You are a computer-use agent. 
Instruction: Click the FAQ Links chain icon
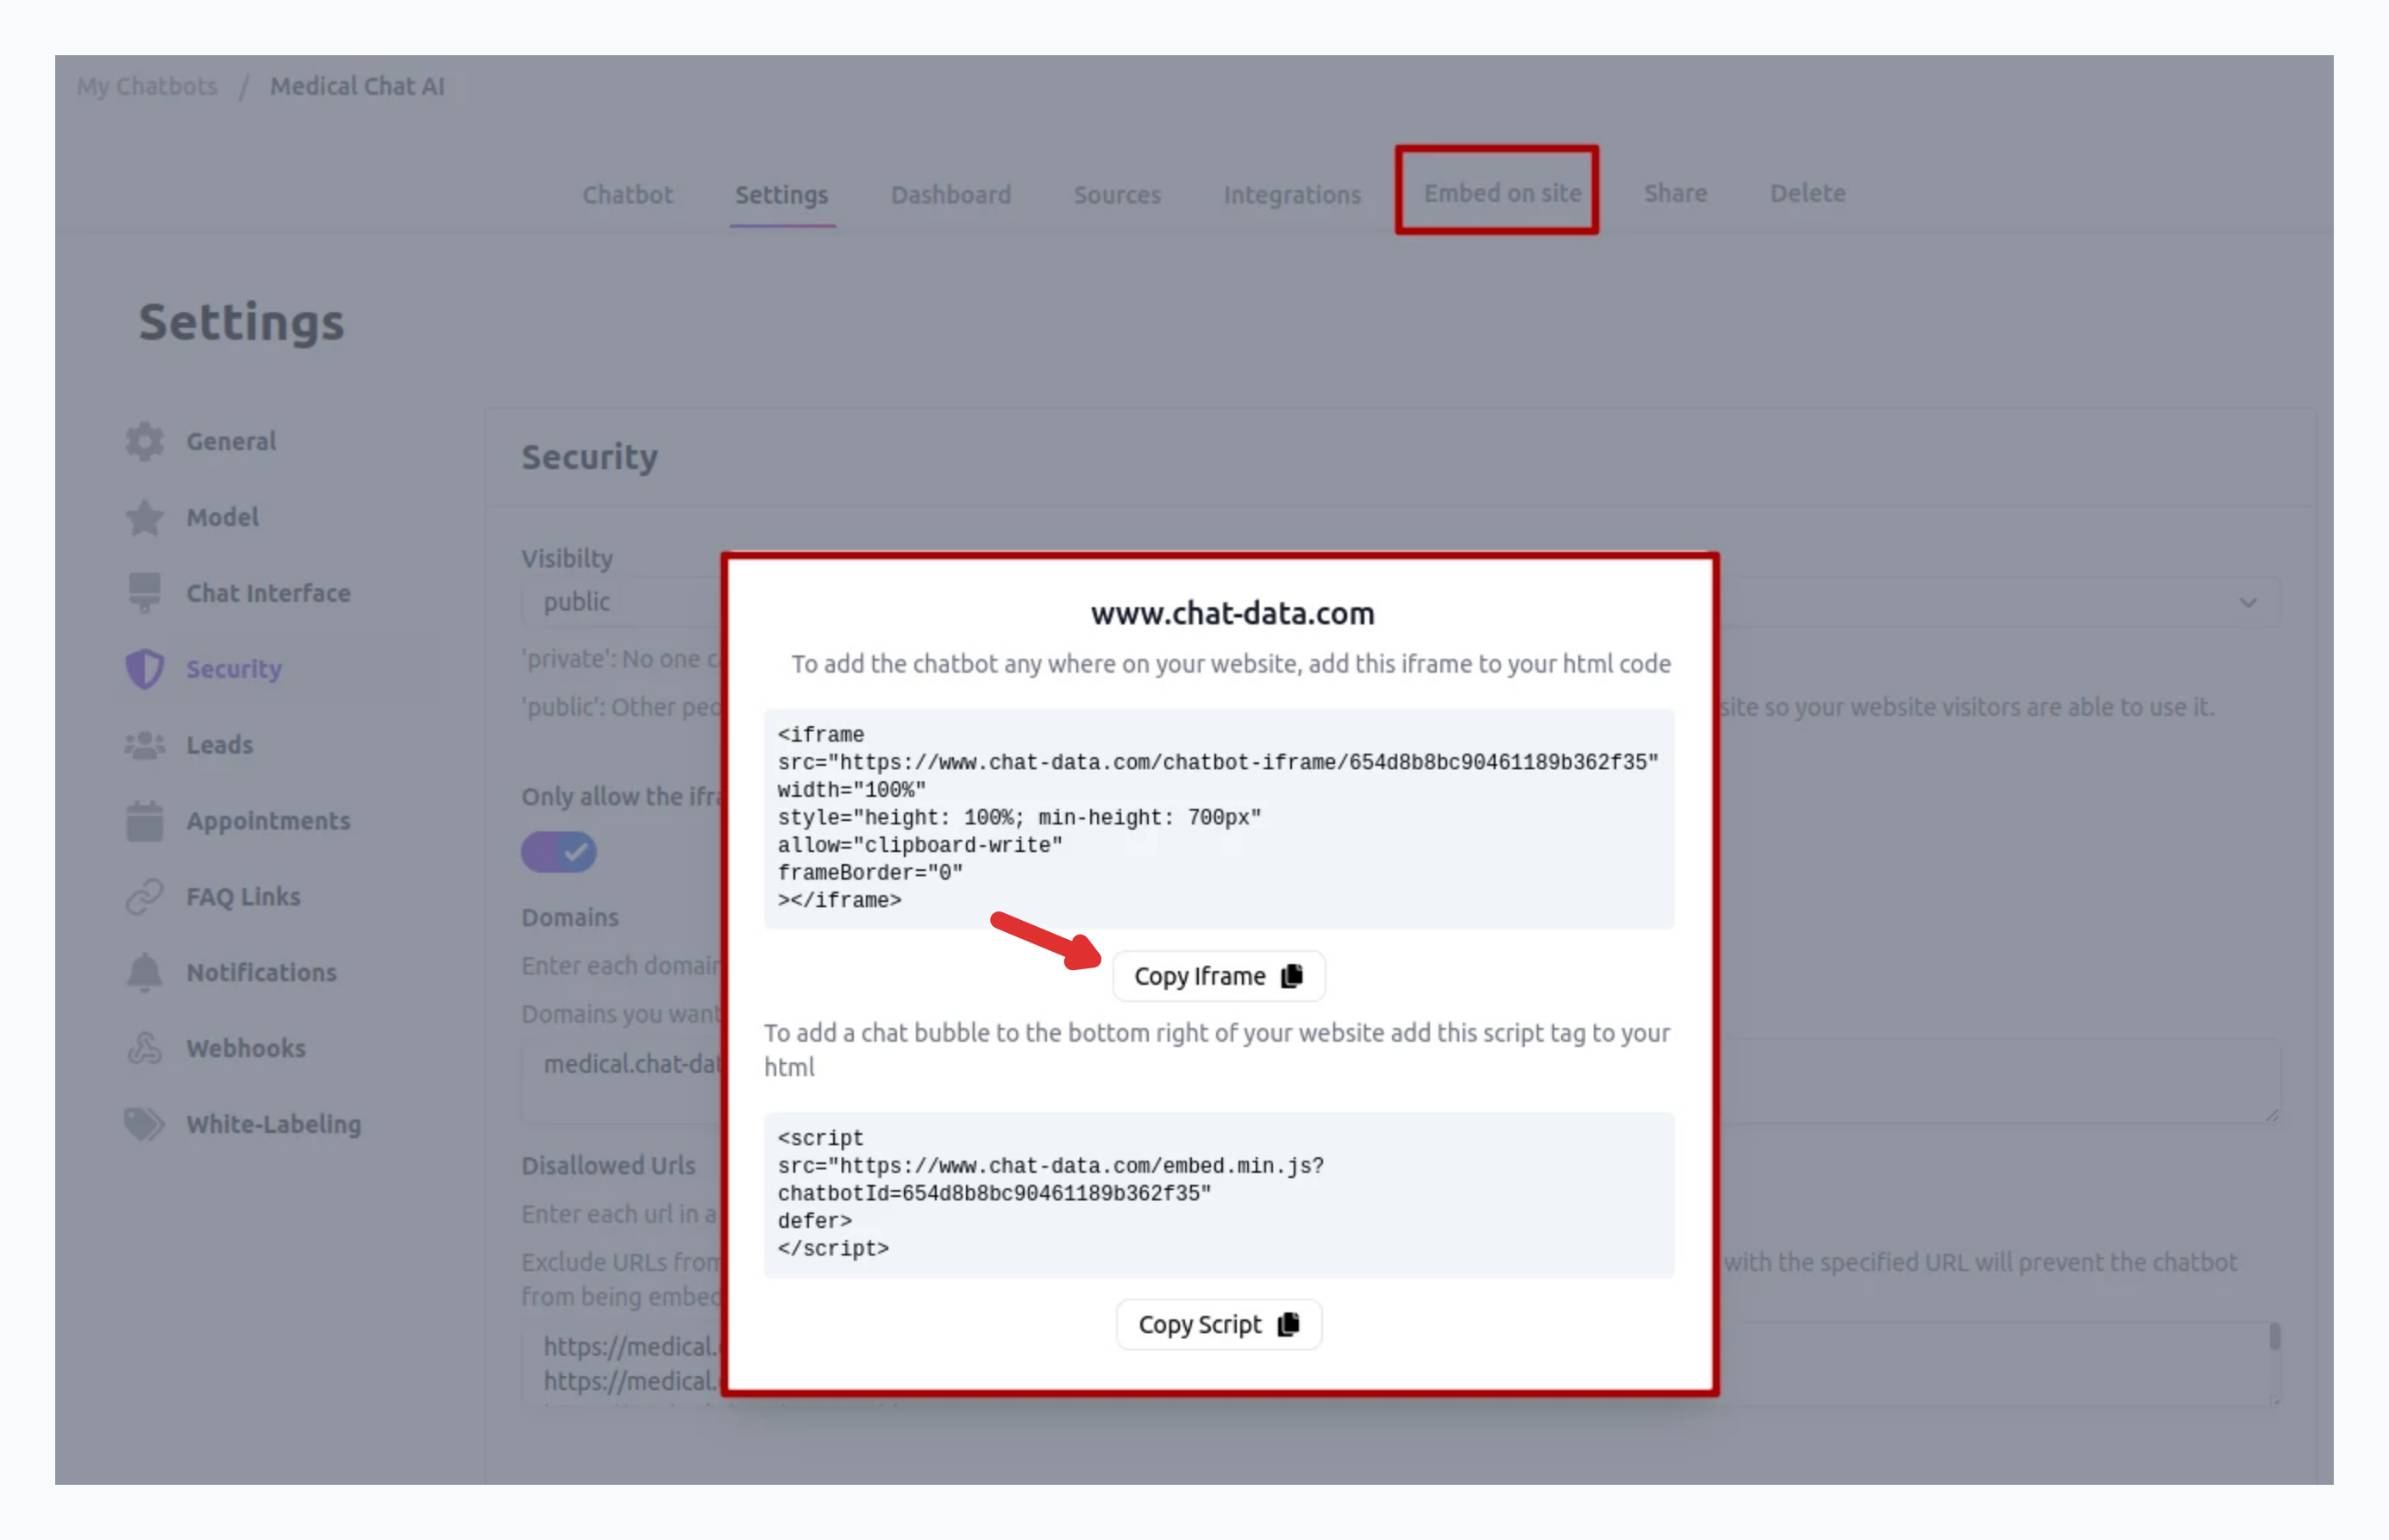pos(145,897)
